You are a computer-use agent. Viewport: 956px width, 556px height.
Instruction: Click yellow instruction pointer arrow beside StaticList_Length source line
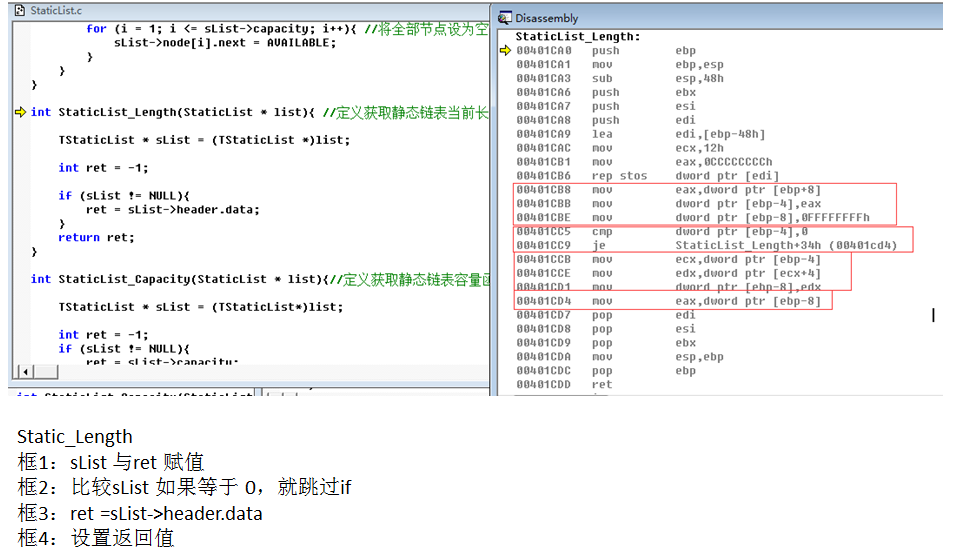[x=20, y=112]
